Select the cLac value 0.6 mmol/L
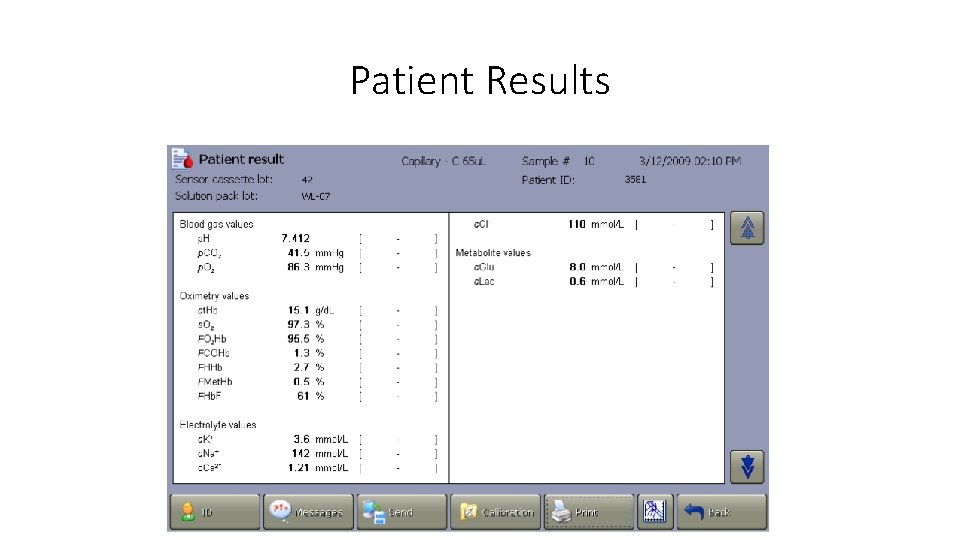The height and width of the screenshot is (540, 960). pyautogui.click(x=596, y=282)
